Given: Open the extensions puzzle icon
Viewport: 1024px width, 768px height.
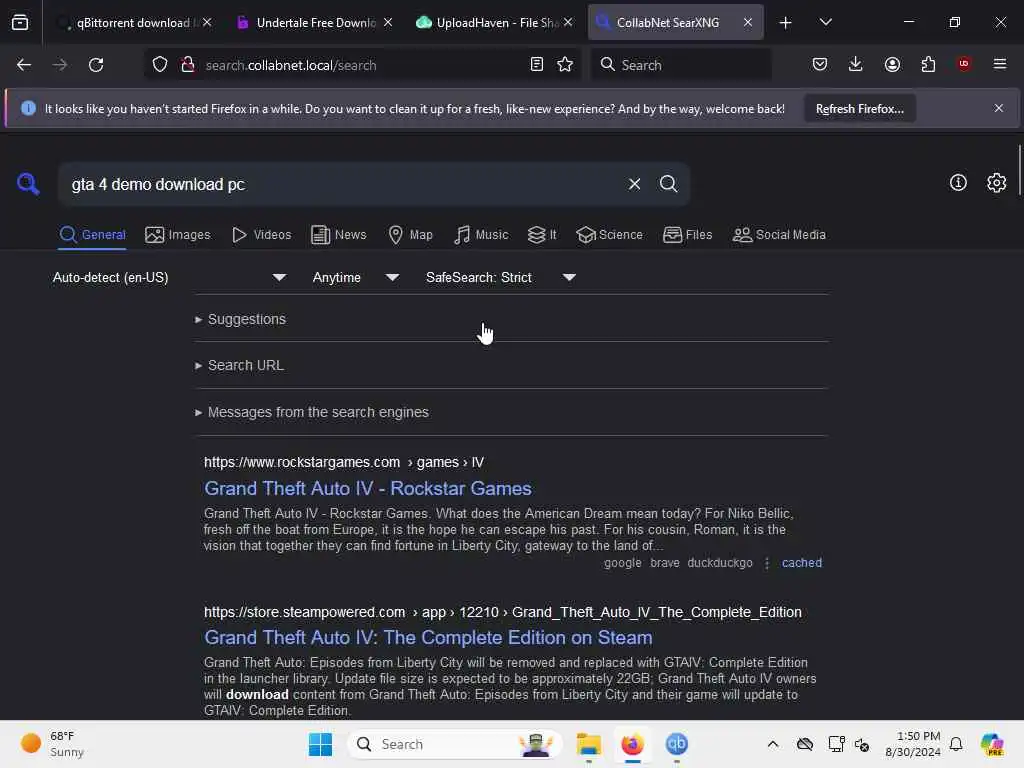Looking at the screenshot, I should coord(928,65).
